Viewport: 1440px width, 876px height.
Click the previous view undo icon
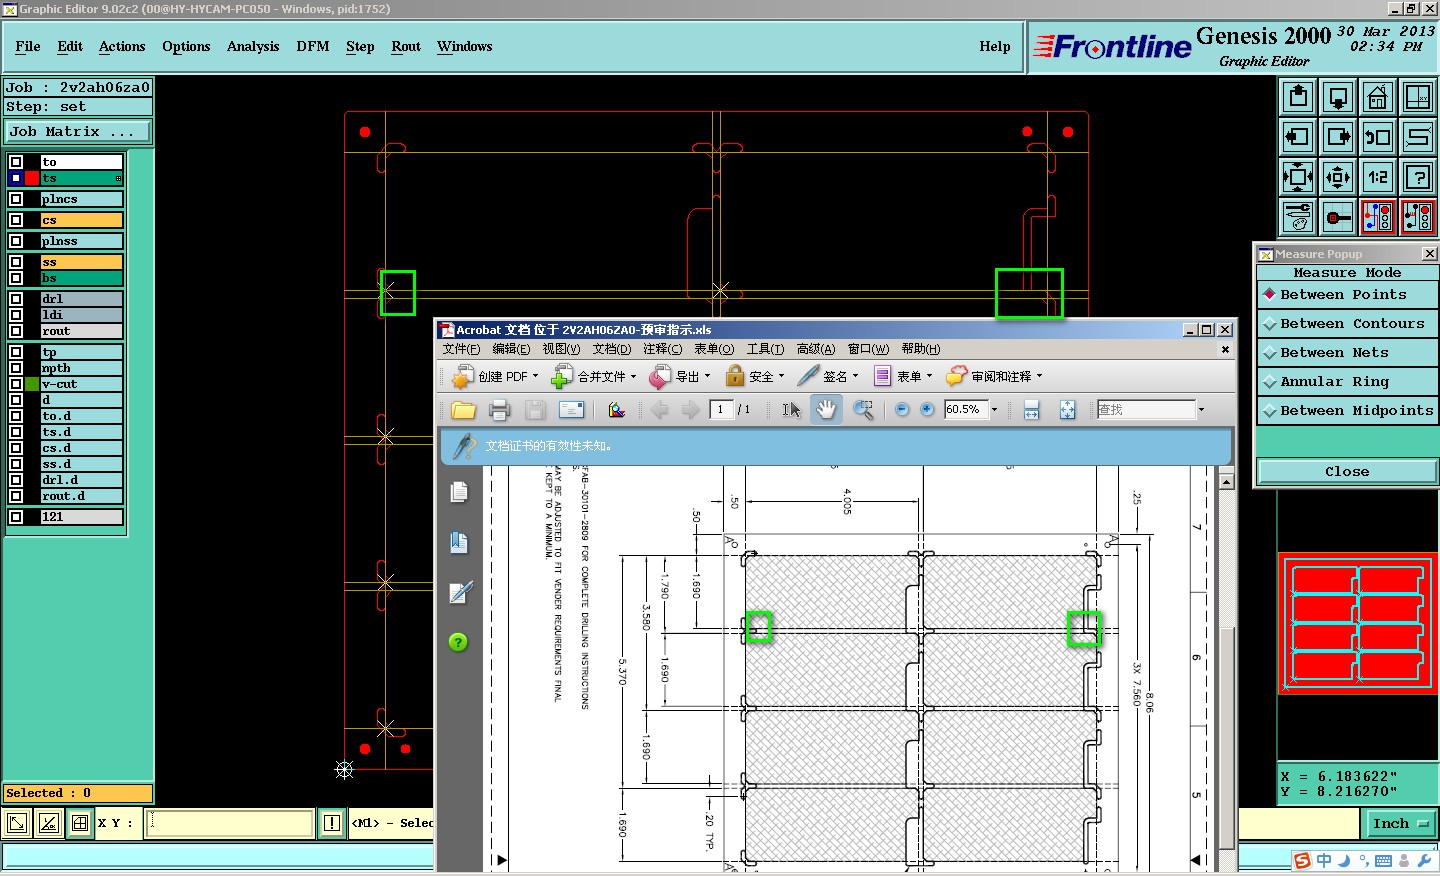[1378, 137]
